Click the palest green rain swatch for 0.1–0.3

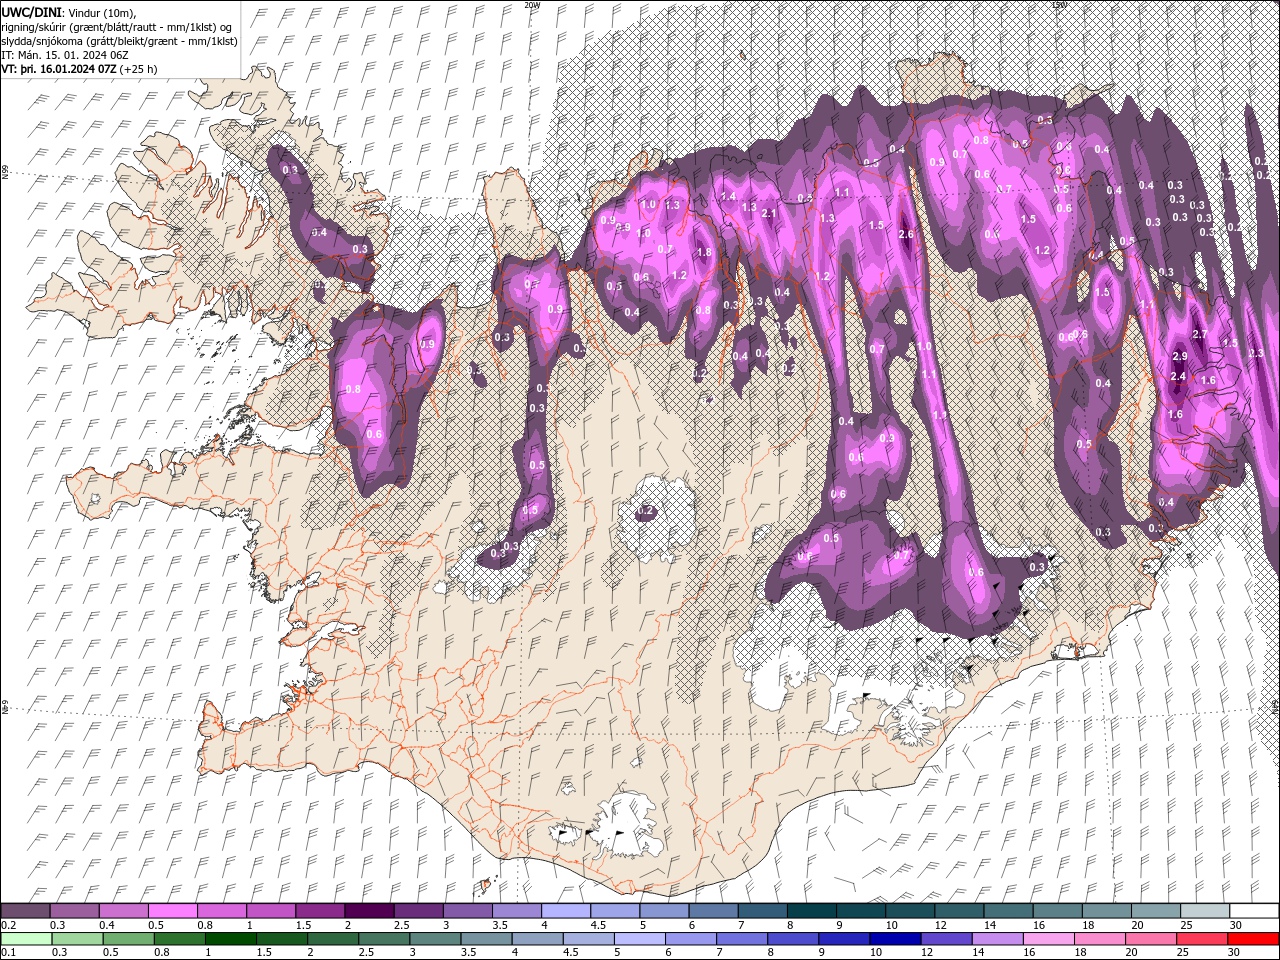tap(25, 938)
